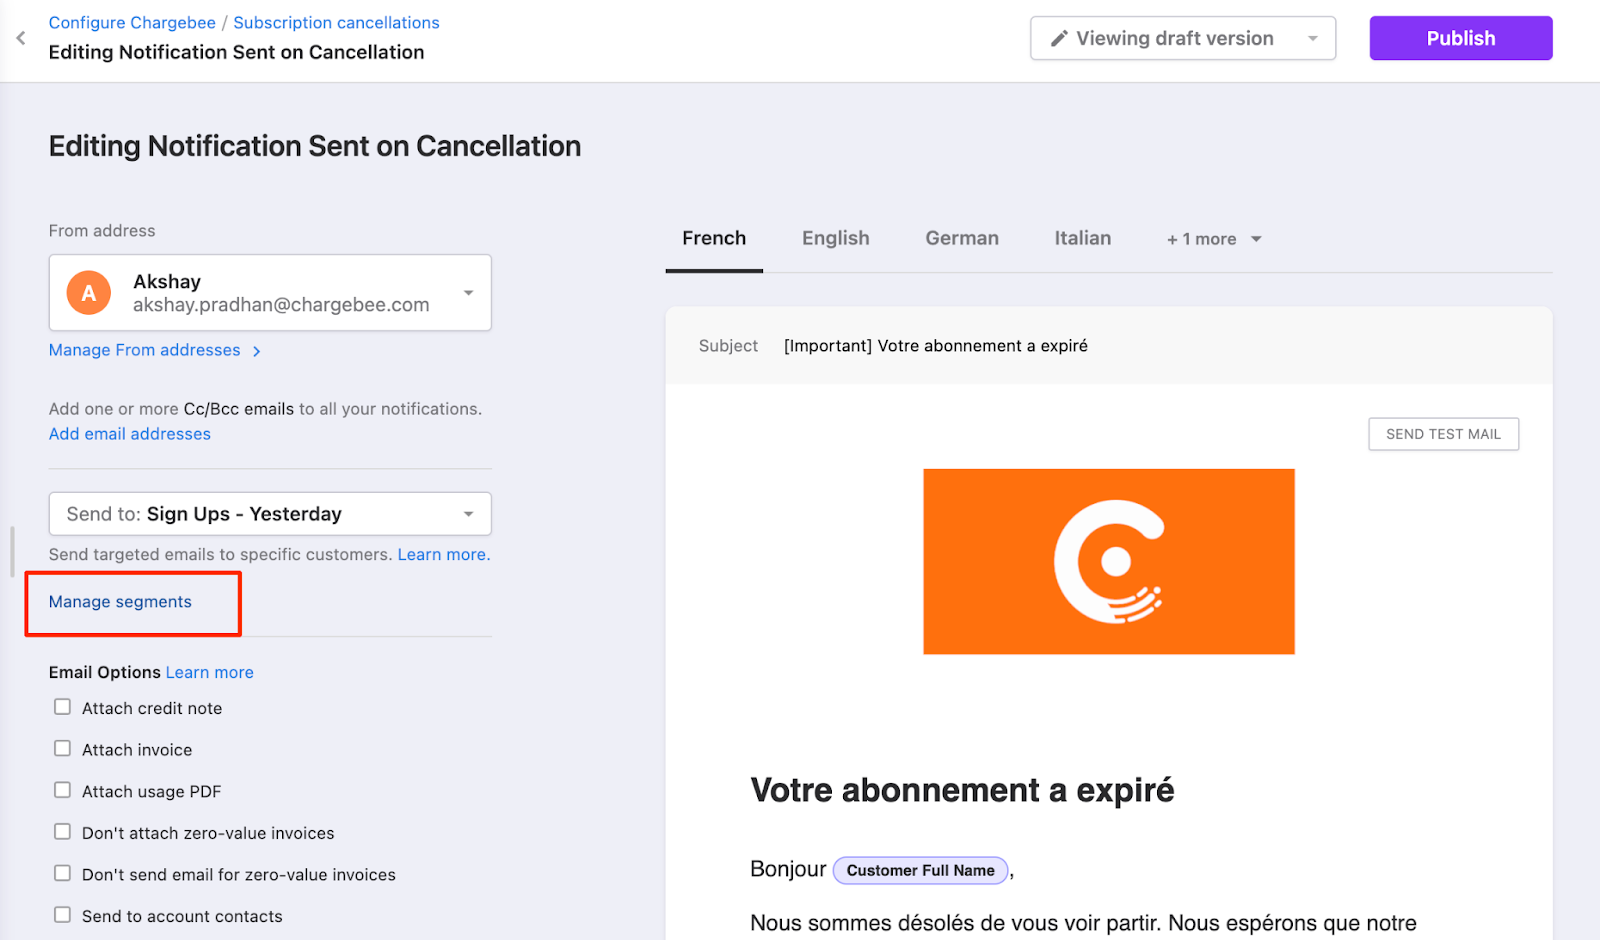Open the Send to segment dropdown
This screenshot has width=1600, height=940.
coord(270,514)
